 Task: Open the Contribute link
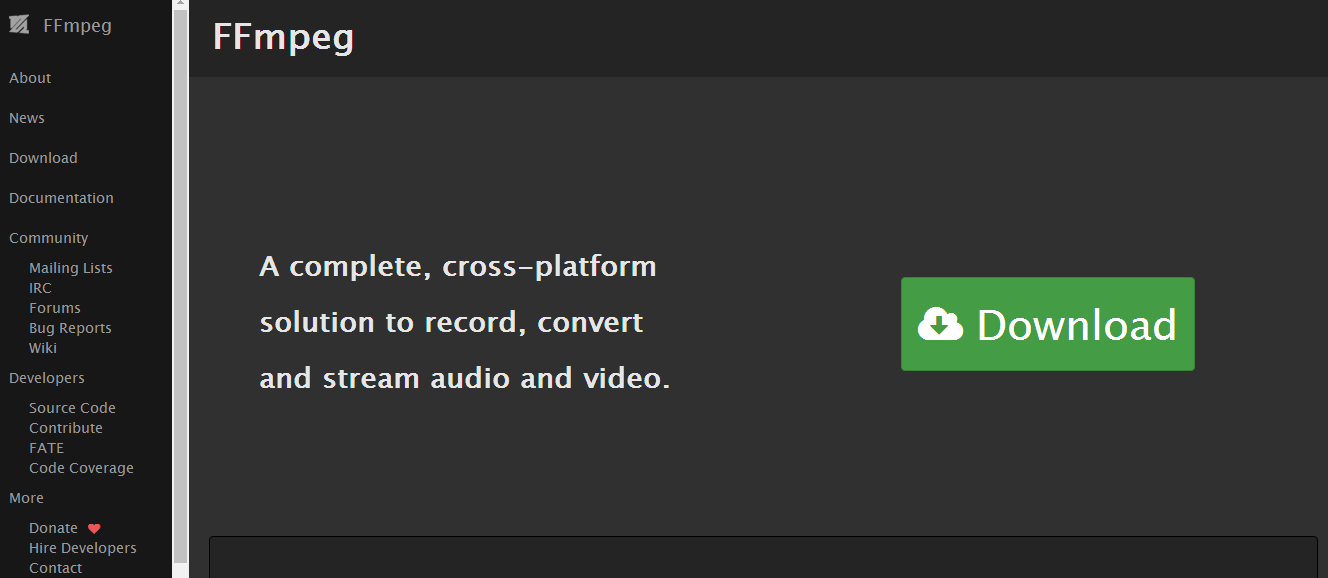pos(66,428)
